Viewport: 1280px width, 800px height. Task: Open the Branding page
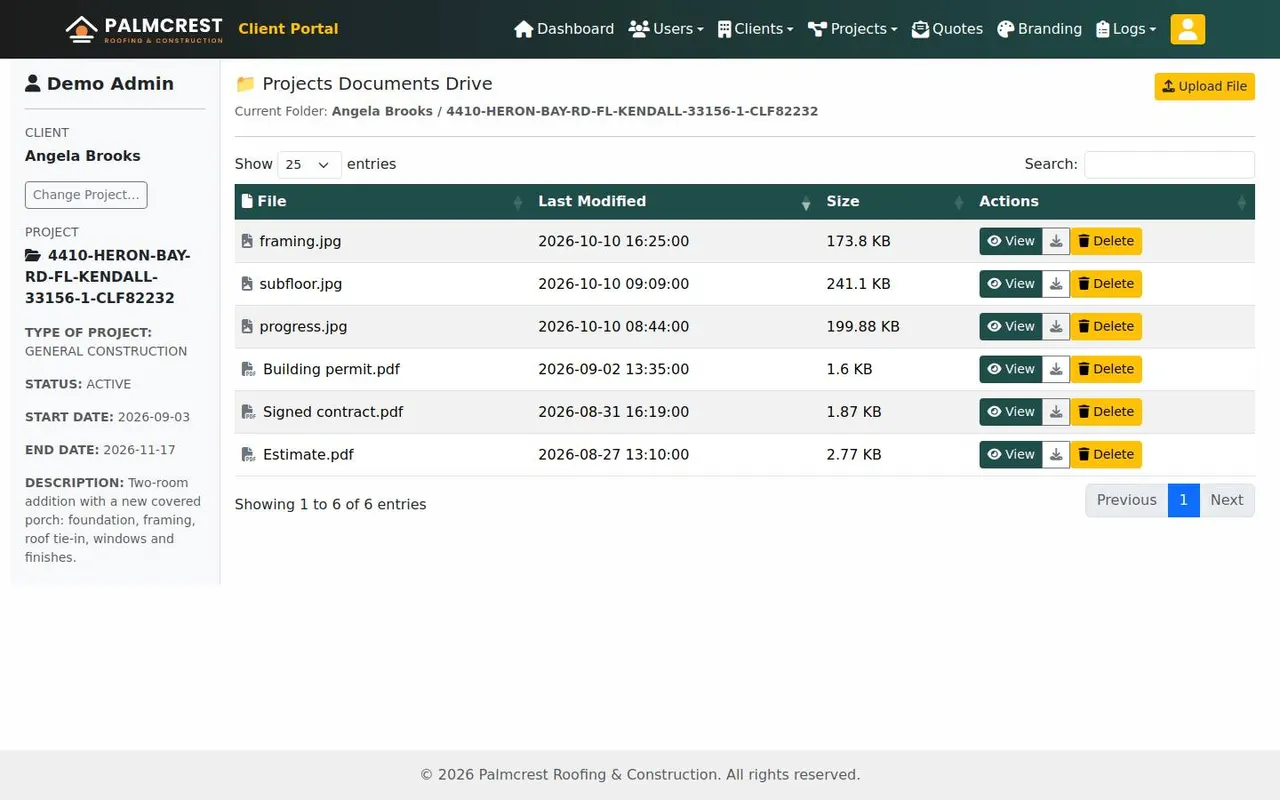pos(1040,29)
